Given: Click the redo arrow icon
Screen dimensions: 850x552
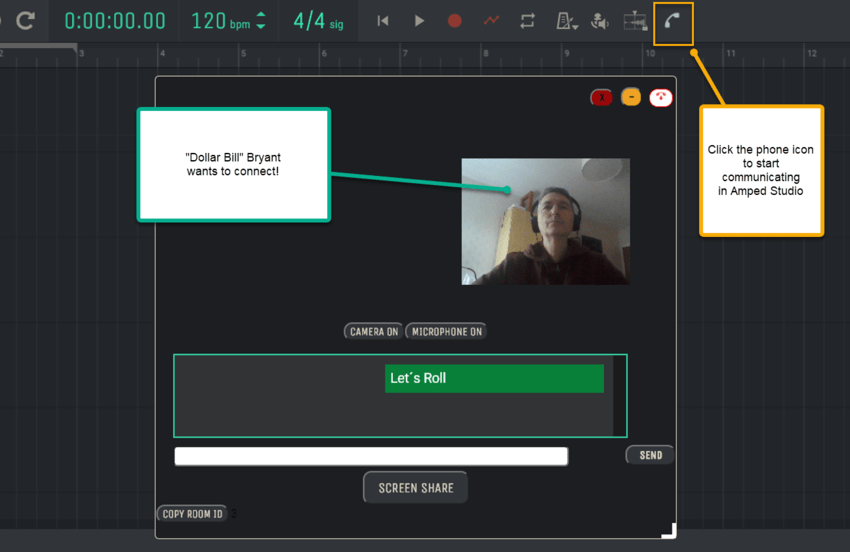Looking at the screenshot, I should point(25,21).
